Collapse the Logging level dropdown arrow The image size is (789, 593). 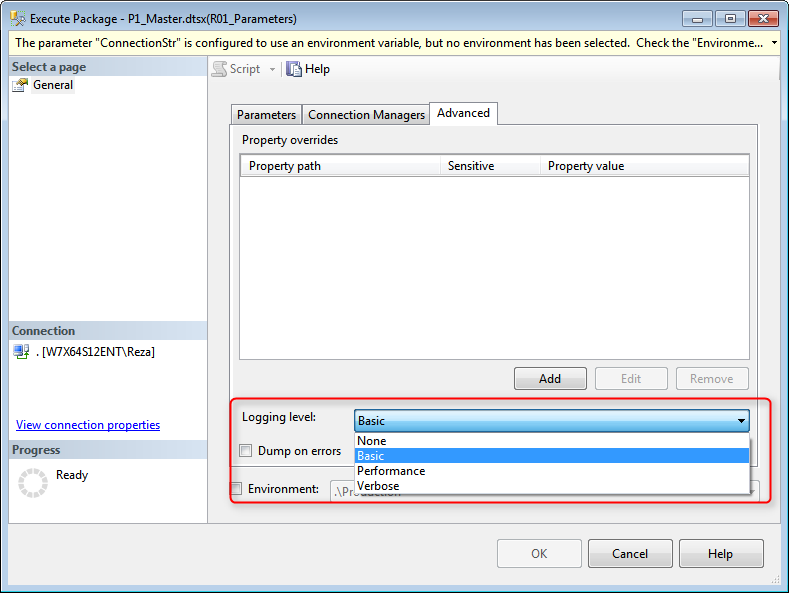(x=741, y=421)
